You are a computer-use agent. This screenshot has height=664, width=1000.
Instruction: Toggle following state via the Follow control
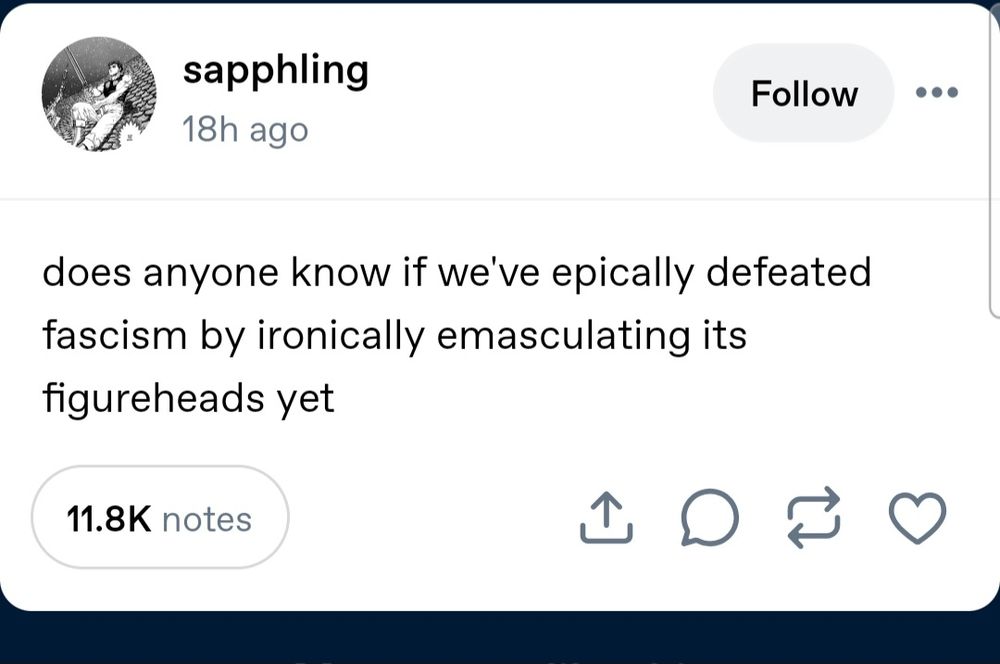pyautogui.click(x=803, y=92)
